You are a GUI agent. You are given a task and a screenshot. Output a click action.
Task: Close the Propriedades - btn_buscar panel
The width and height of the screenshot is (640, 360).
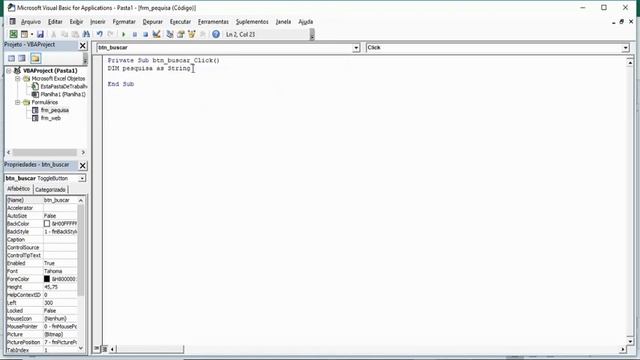tap(82, 165)
